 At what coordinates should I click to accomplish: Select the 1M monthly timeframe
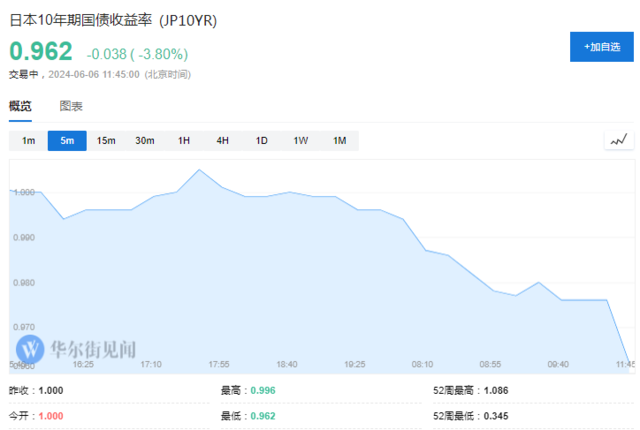tap(340, 141)
